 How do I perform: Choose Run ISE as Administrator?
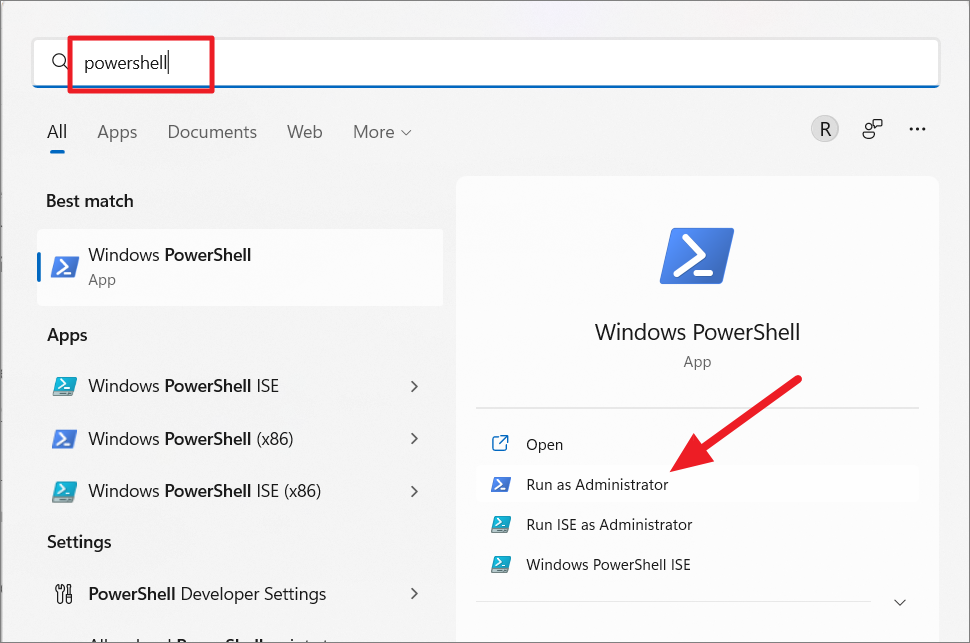click(x=697, y=525)
